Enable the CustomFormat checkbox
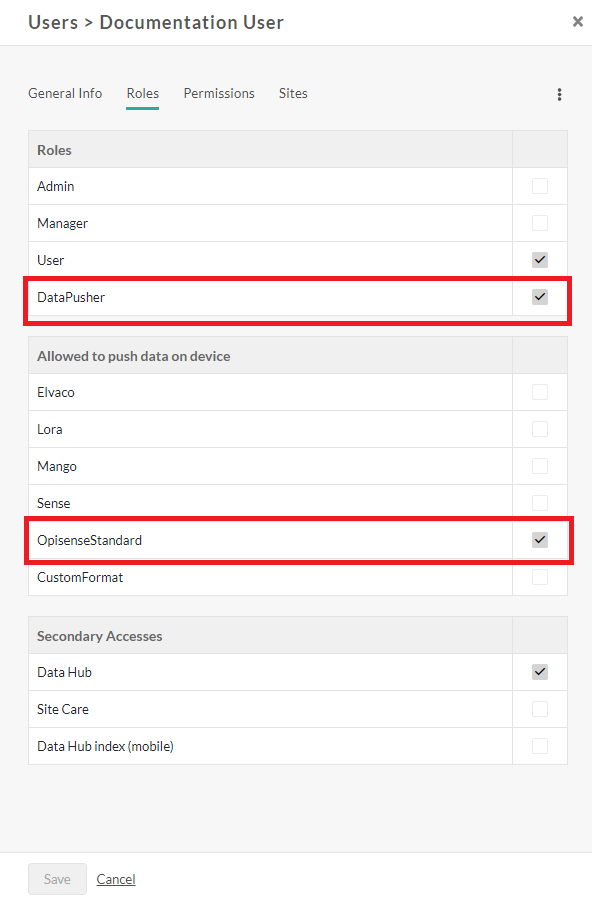Viewport: 592px width, 902px height. (x=539, y=576)
